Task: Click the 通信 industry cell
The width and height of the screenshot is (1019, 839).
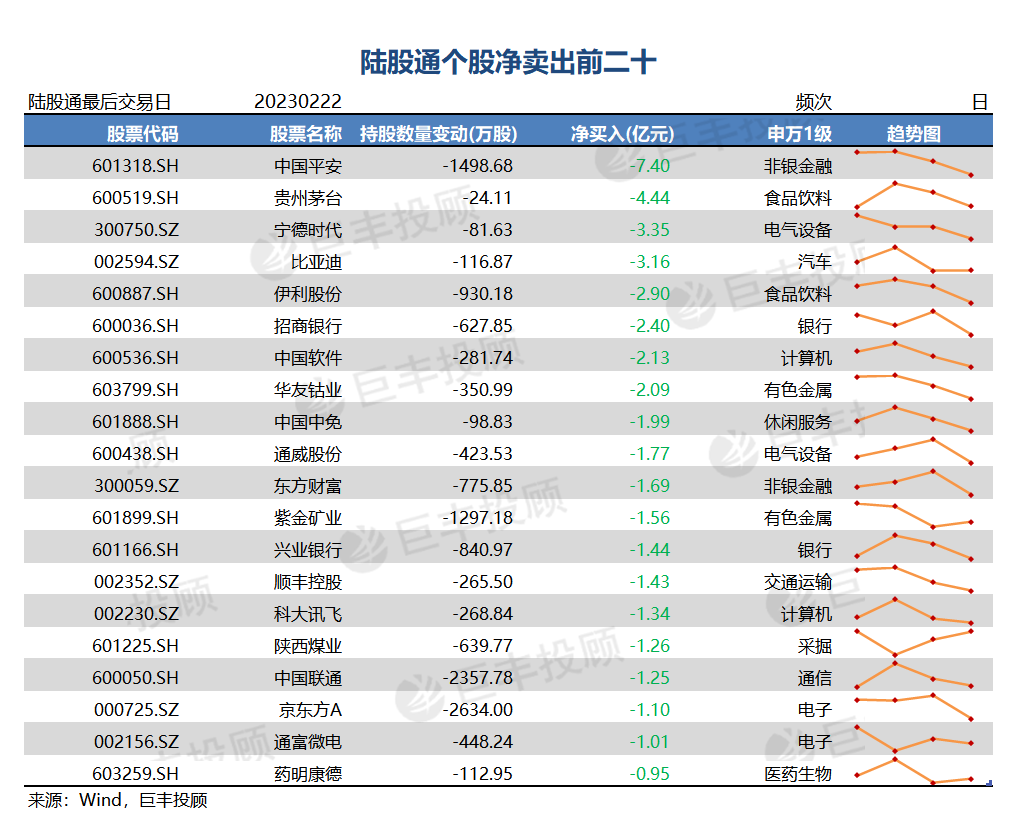Action: pos(814,678)
